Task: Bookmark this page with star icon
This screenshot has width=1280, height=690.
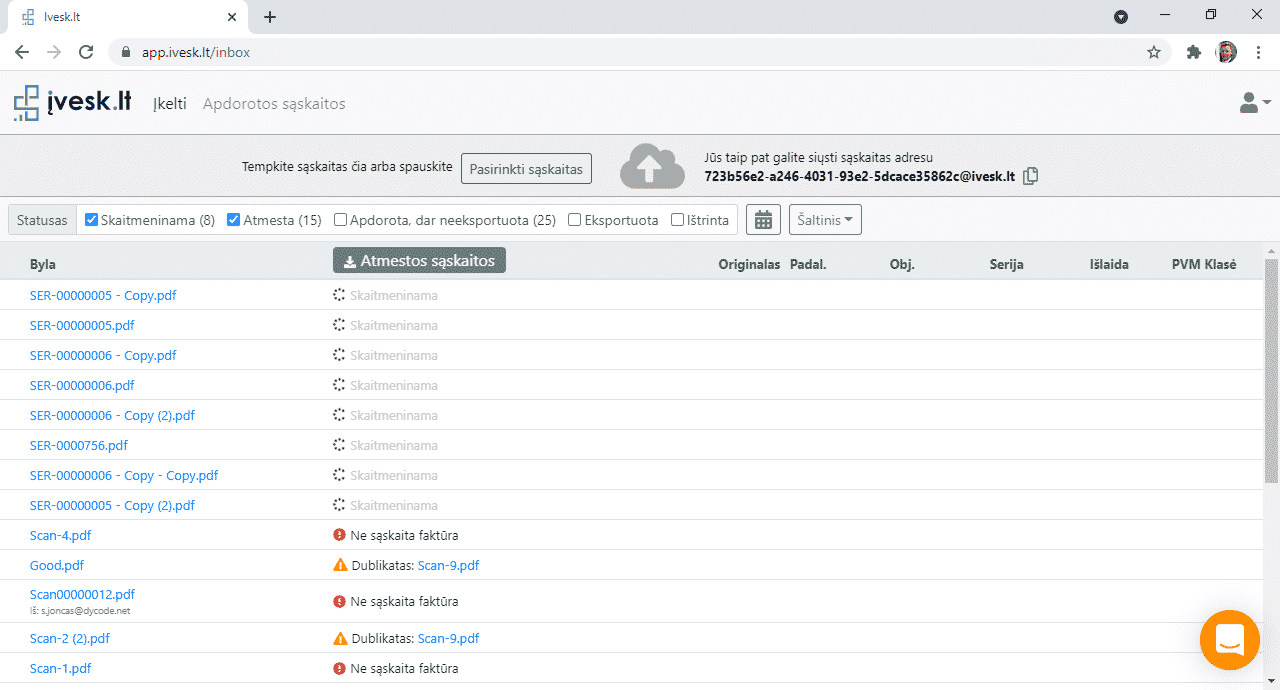Action: click(1154, 52)
